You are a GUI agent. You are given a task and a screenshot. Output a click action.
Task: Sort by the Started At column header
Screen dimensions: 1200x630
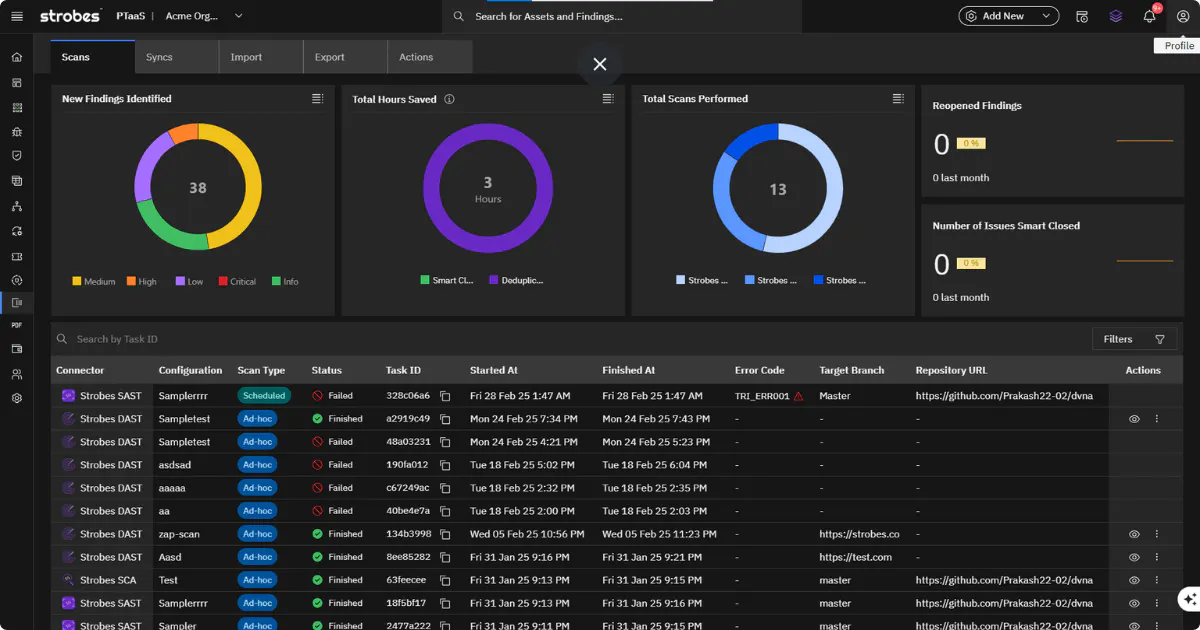(x=494, y=370)
